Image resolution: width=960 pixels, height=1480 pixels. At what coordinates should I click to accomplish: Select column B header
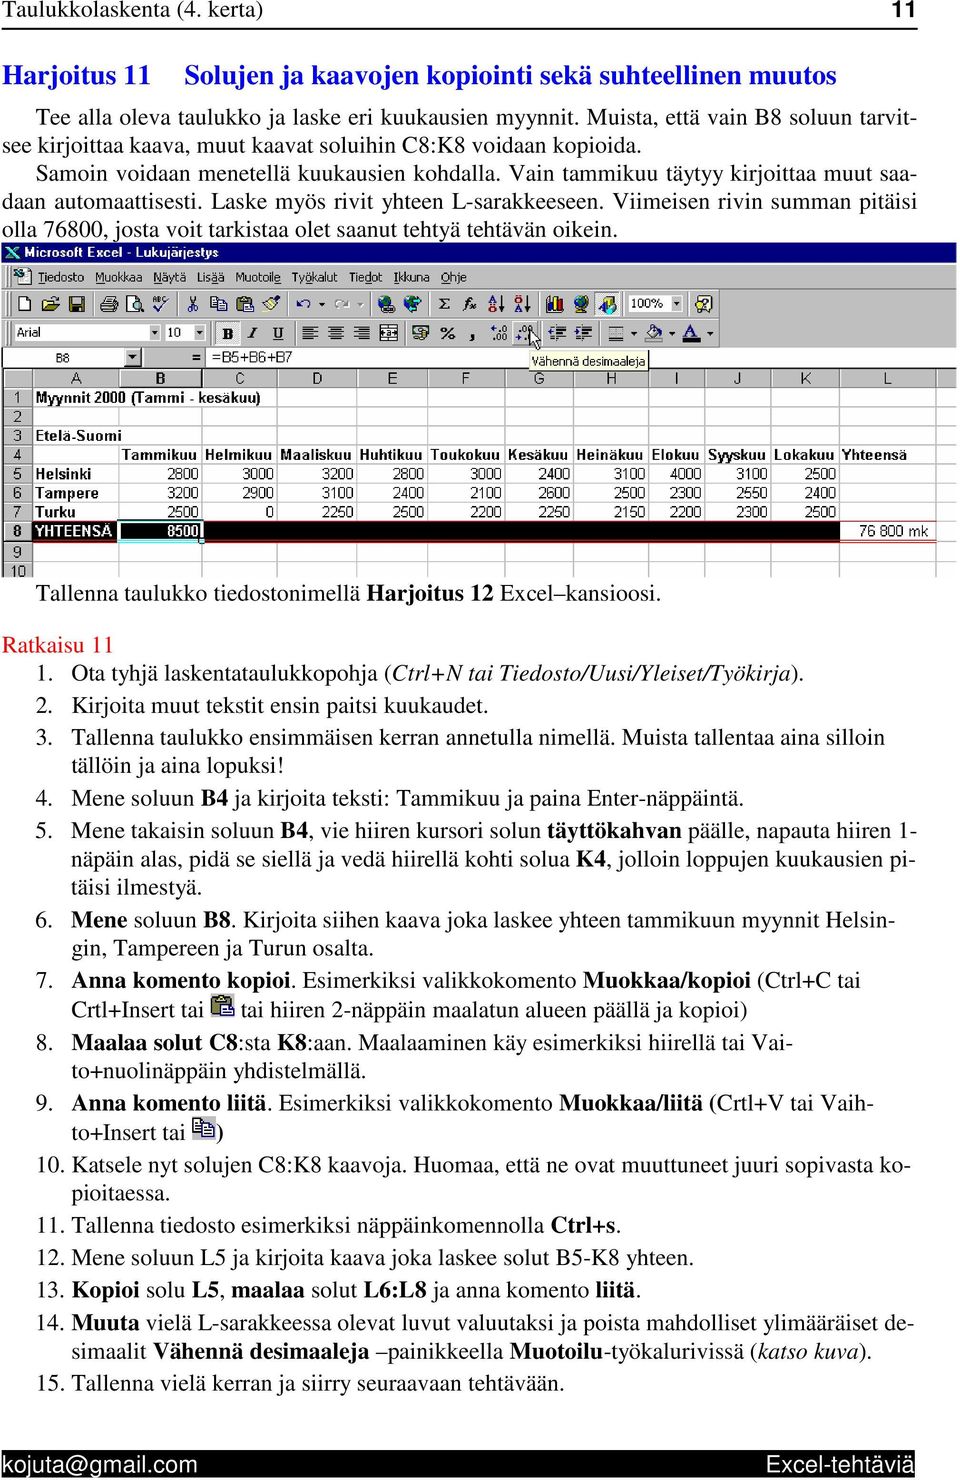click(160, 379)
